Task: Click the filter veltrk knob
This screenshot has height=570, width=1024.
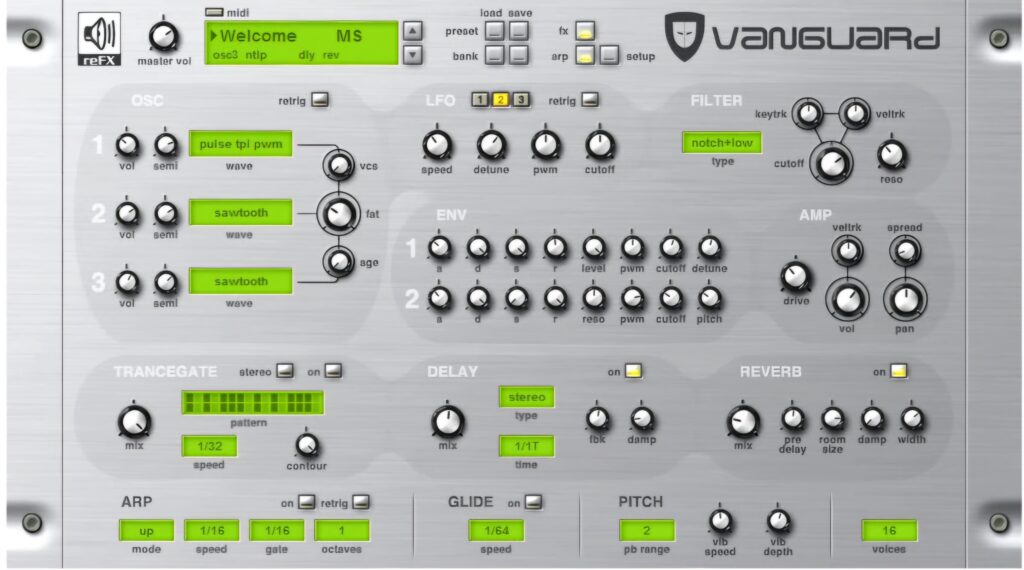Action: point(854,114)
